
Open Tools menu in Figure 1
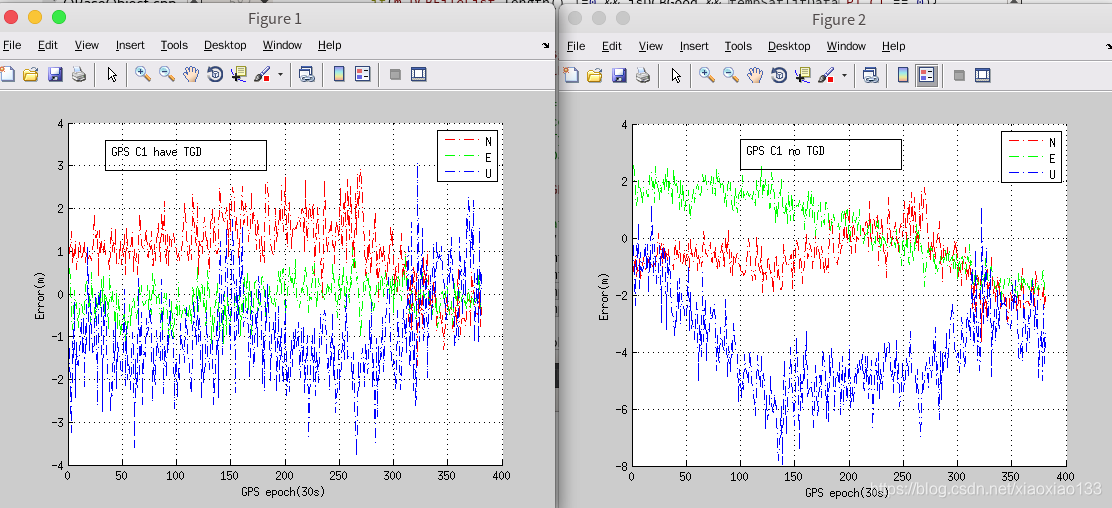[174, 45]
